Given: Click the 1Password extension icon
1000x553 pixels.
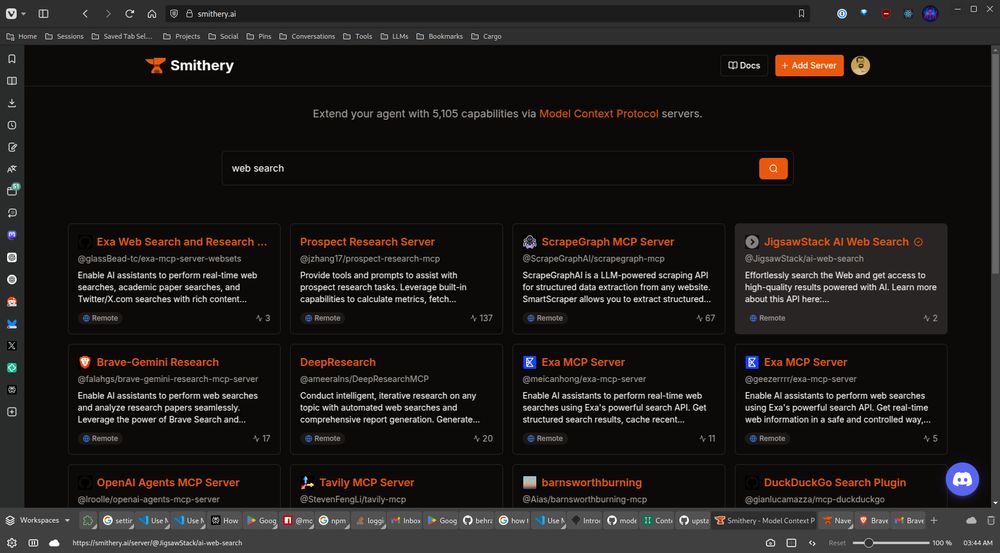Looking at the screenshot, I should (842, 13).
